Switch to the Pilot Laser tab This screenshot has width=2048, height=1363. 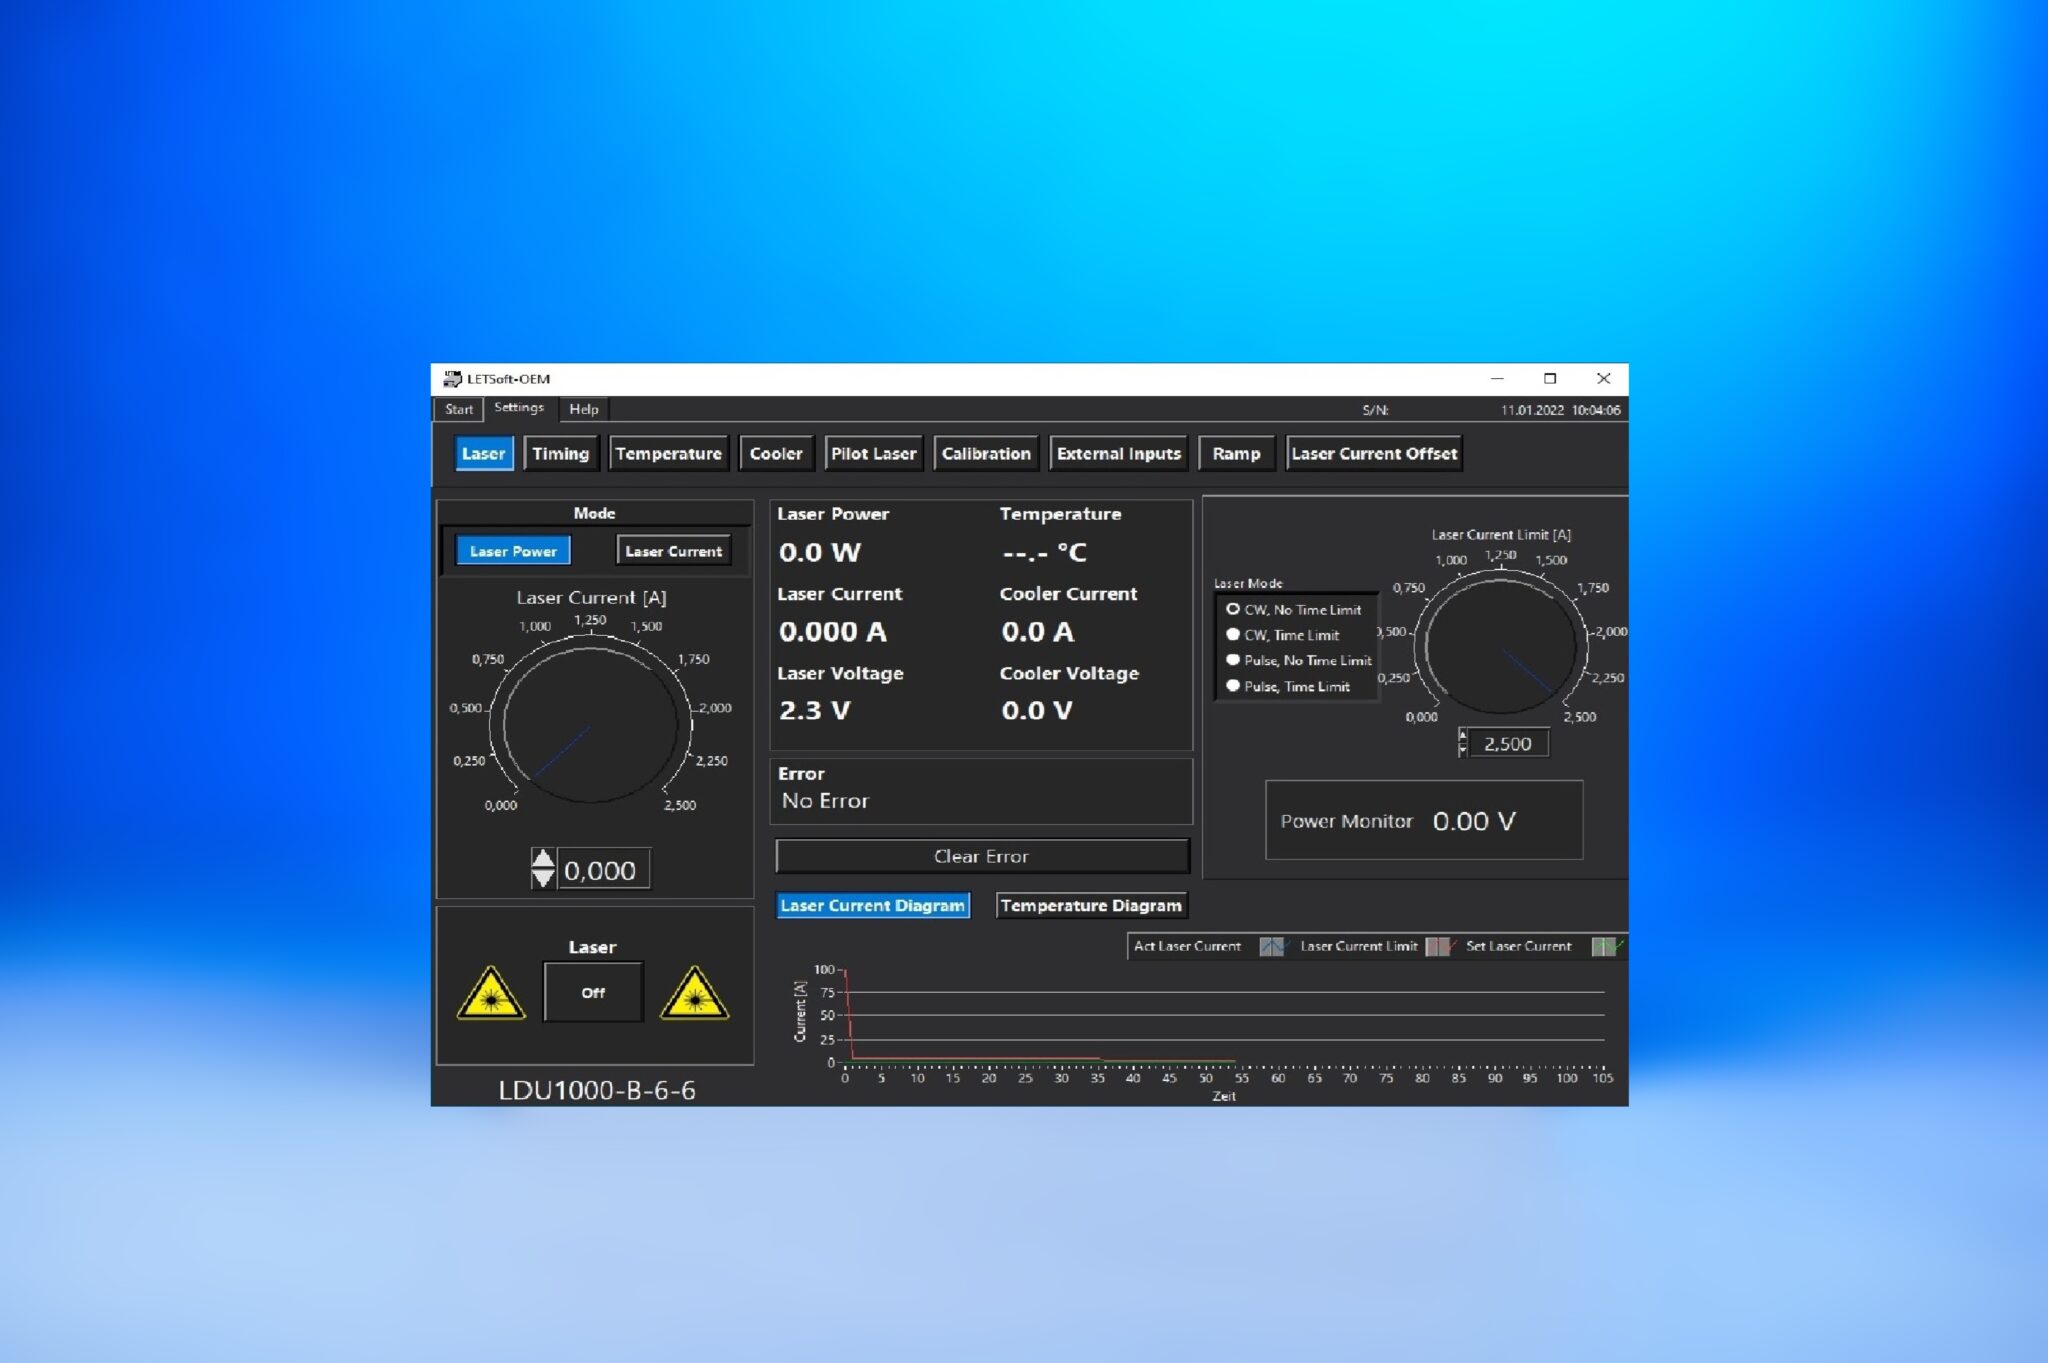coord(873,453)
